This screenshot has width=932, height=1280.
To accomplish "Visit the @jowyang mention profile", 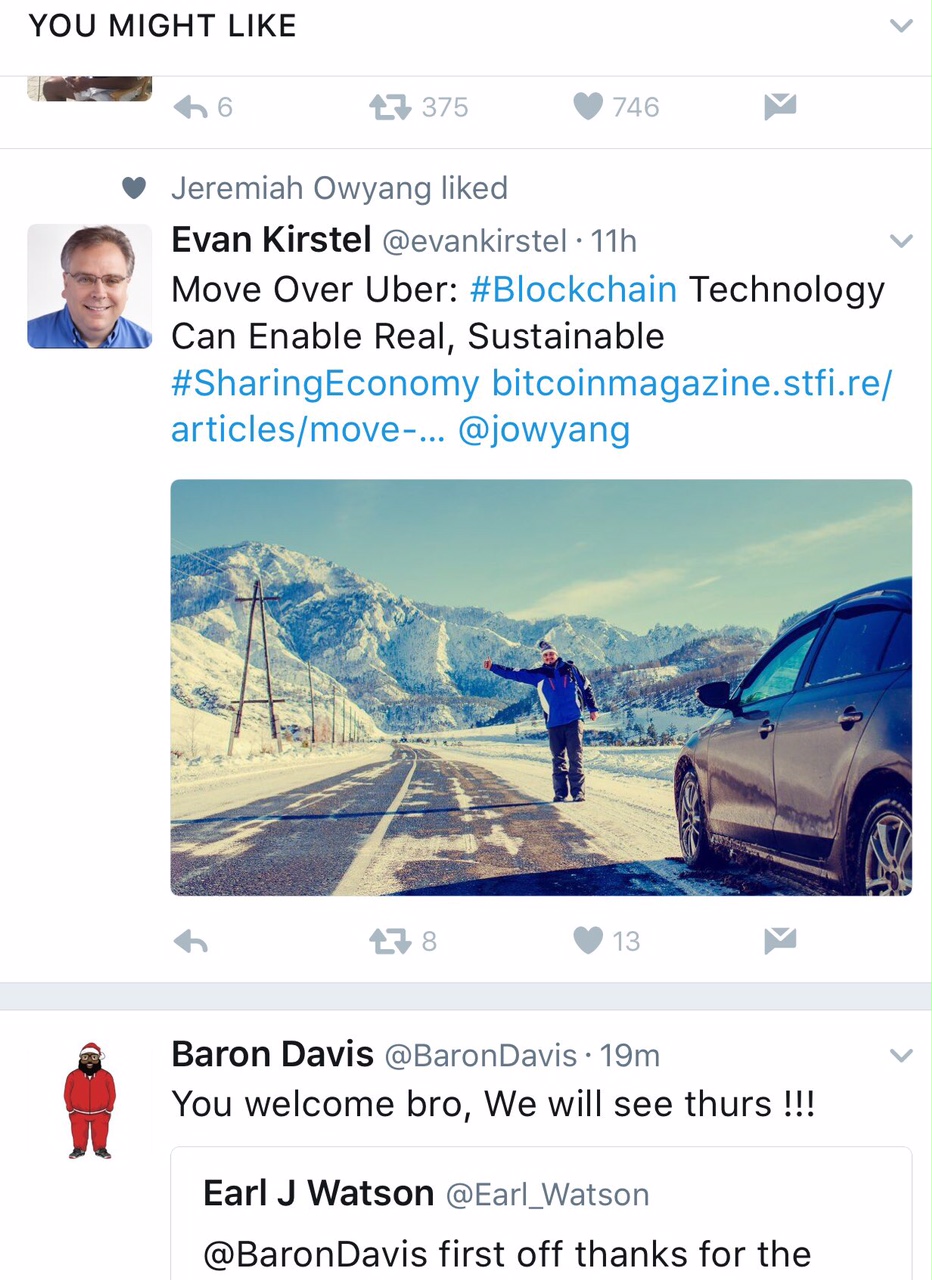I will [x=544, y=430].
